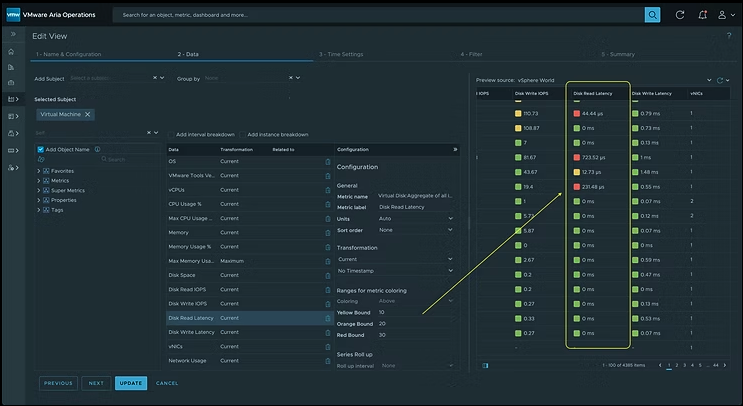Expand the Metrics tree node
Screen dimensions: 743x406
pos(38,181)
